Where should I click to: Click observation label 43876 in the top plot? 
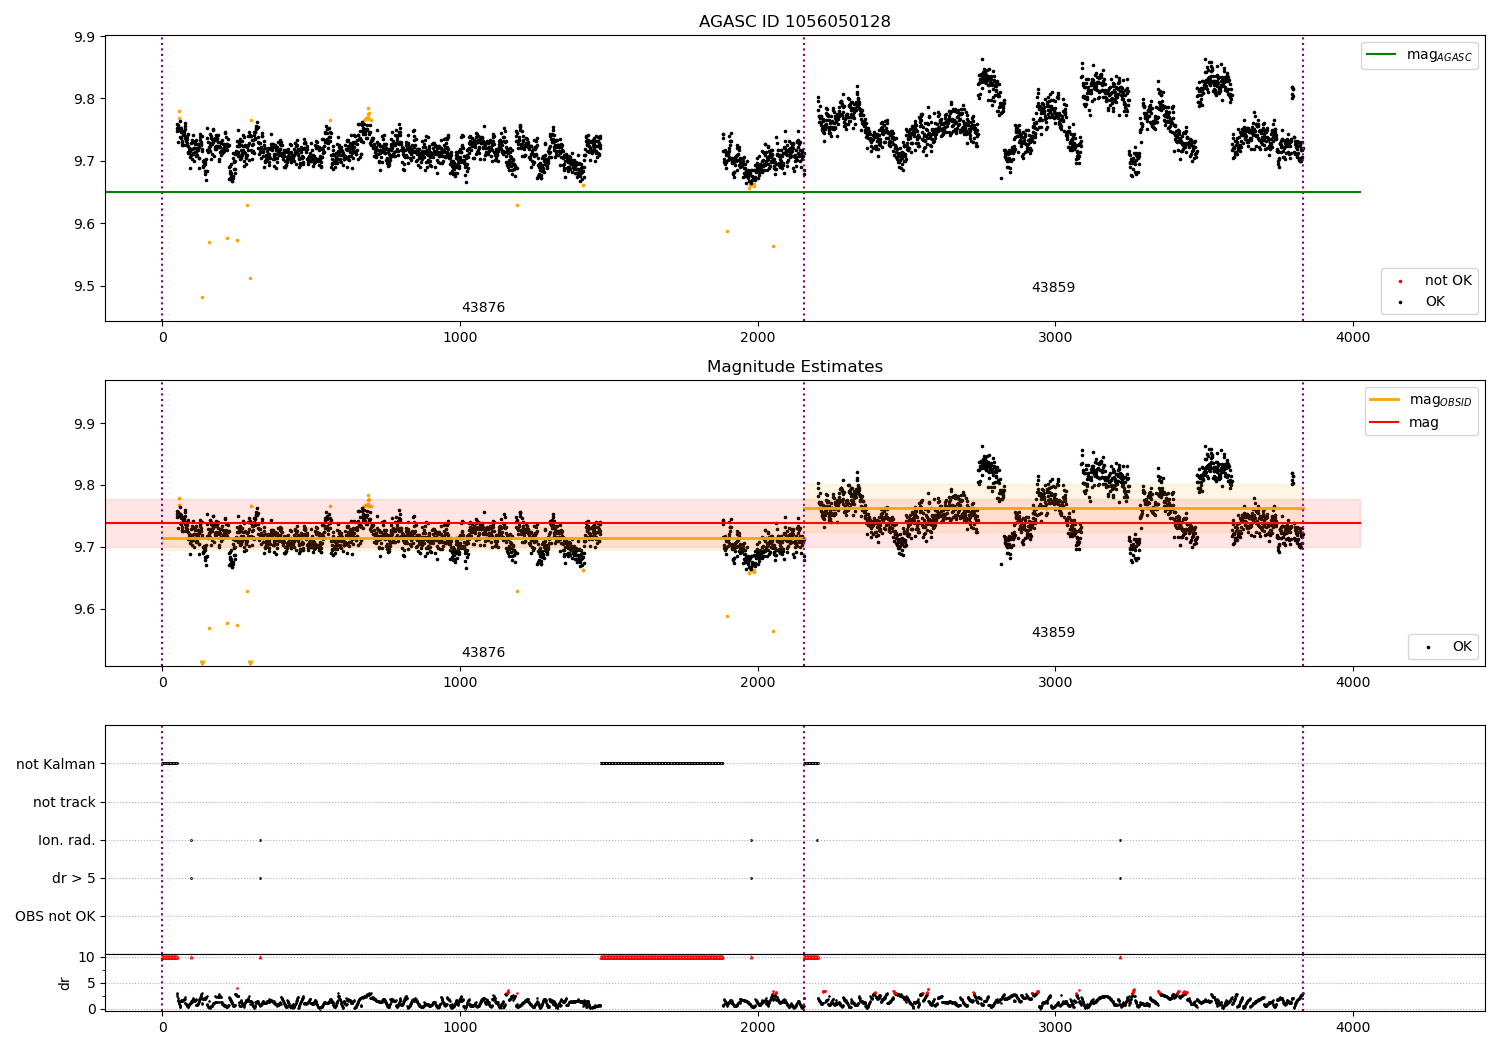coord(483,308)
